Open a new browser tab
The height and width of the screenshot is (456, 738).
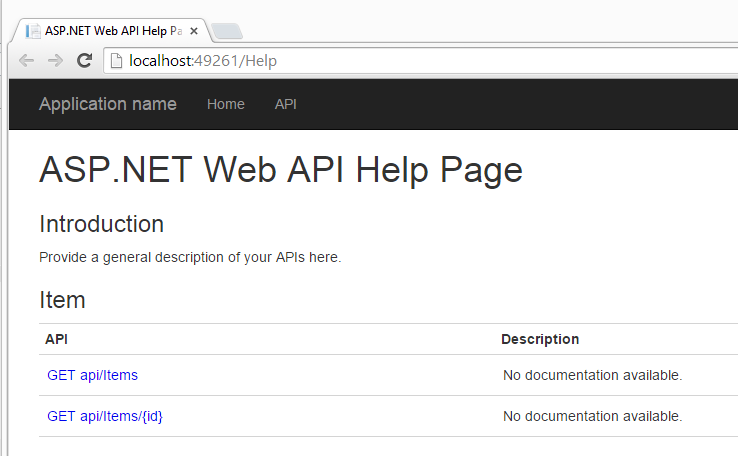227,32
